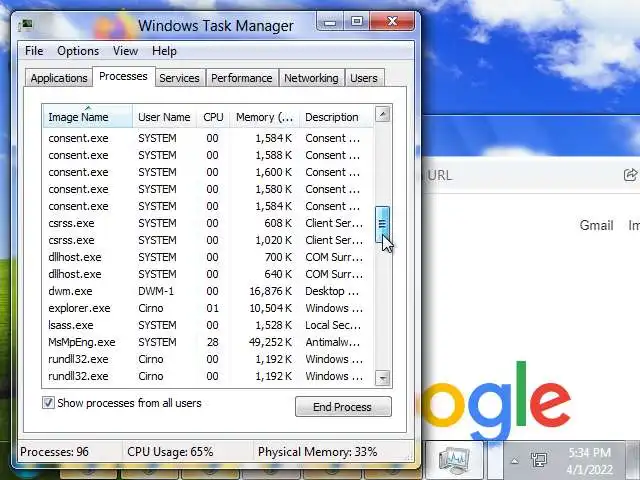Click the Task Manager title bar icon
The height and width of the screenshot is (480, 640).
25,25
